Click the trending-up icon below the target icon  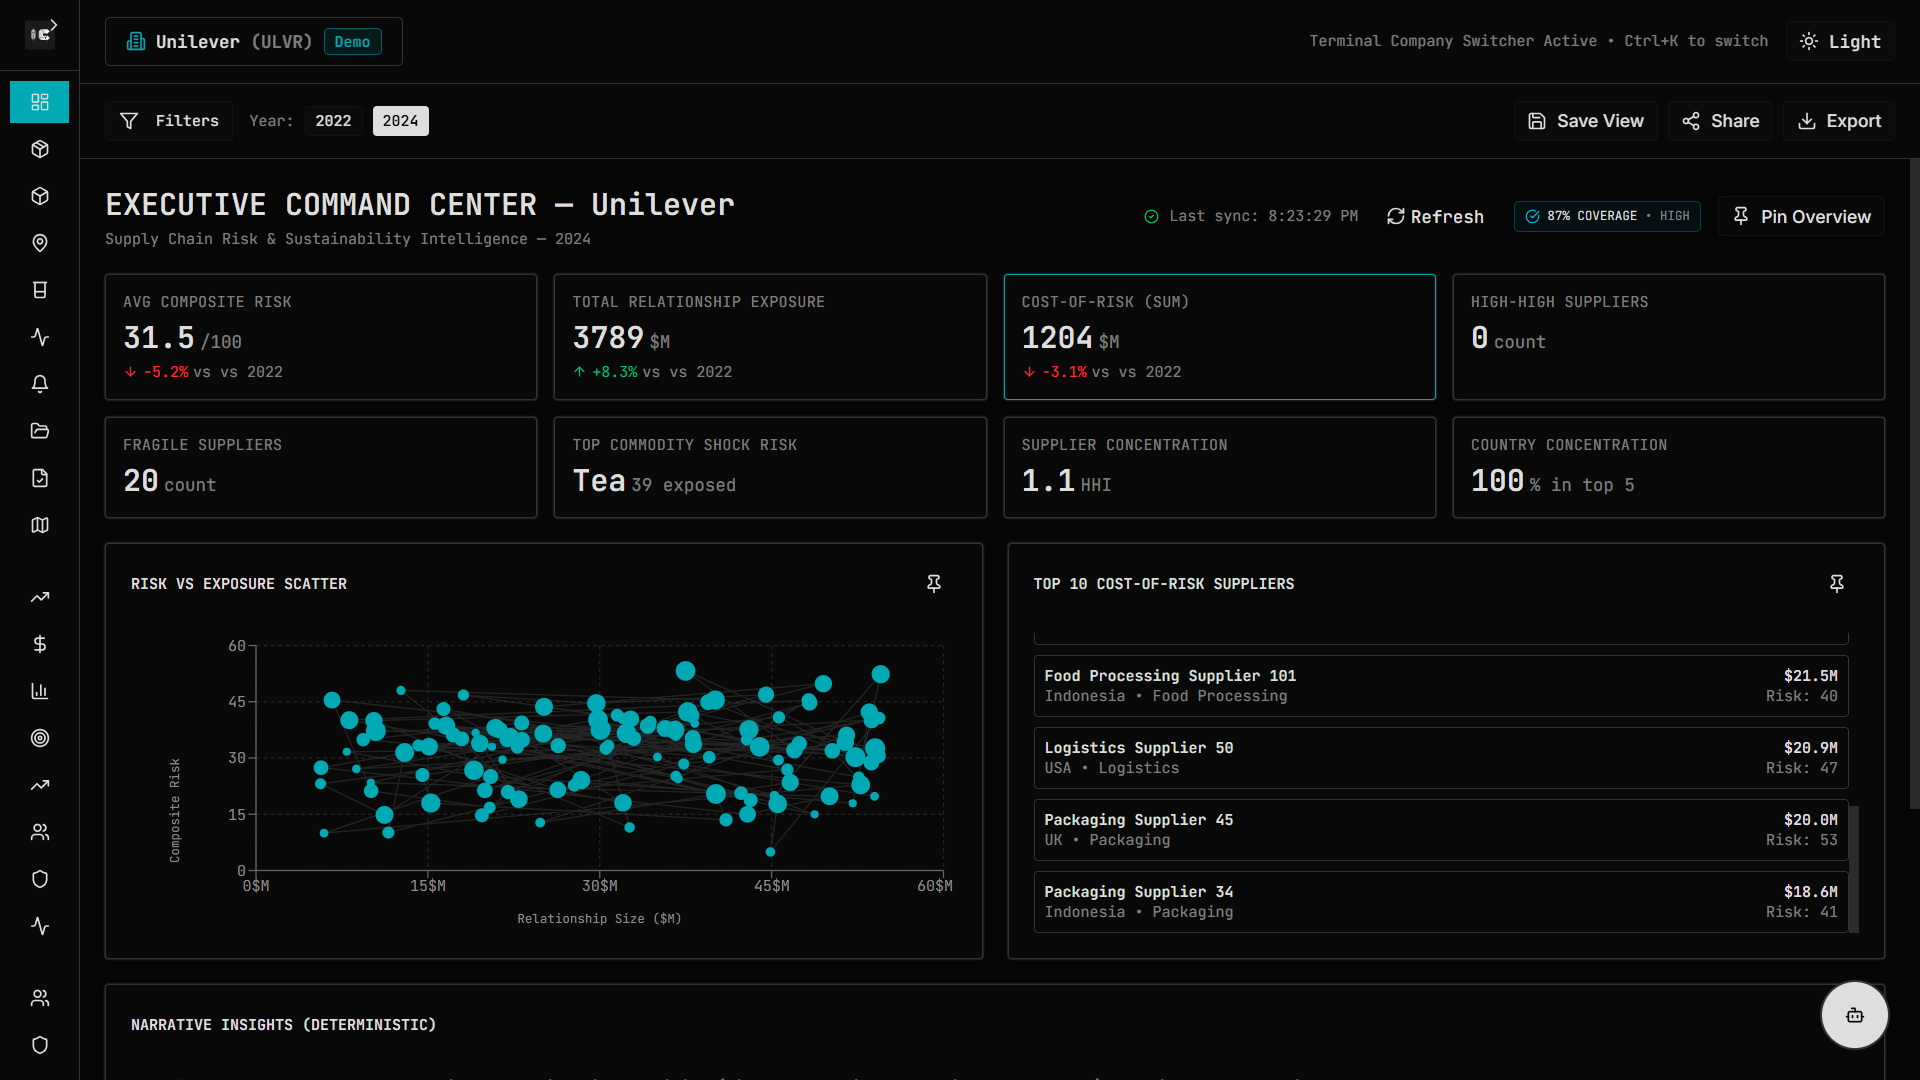39,785
